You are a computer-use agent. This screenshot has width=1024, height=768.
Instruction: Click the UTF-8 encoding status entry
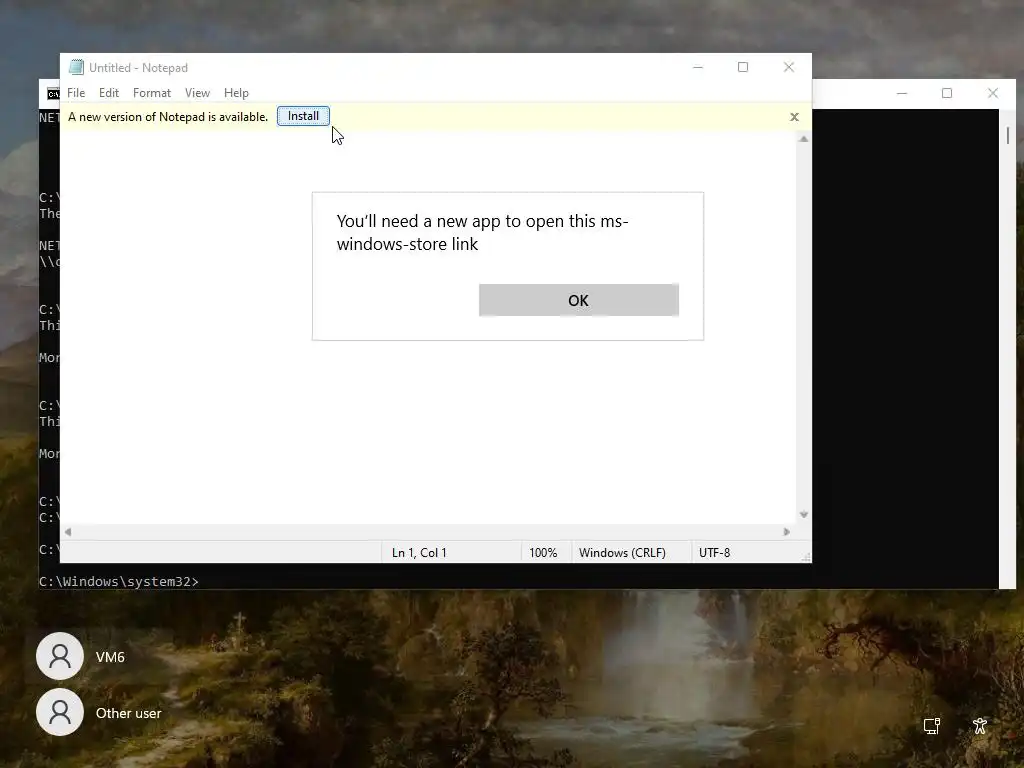click(714, 552)
